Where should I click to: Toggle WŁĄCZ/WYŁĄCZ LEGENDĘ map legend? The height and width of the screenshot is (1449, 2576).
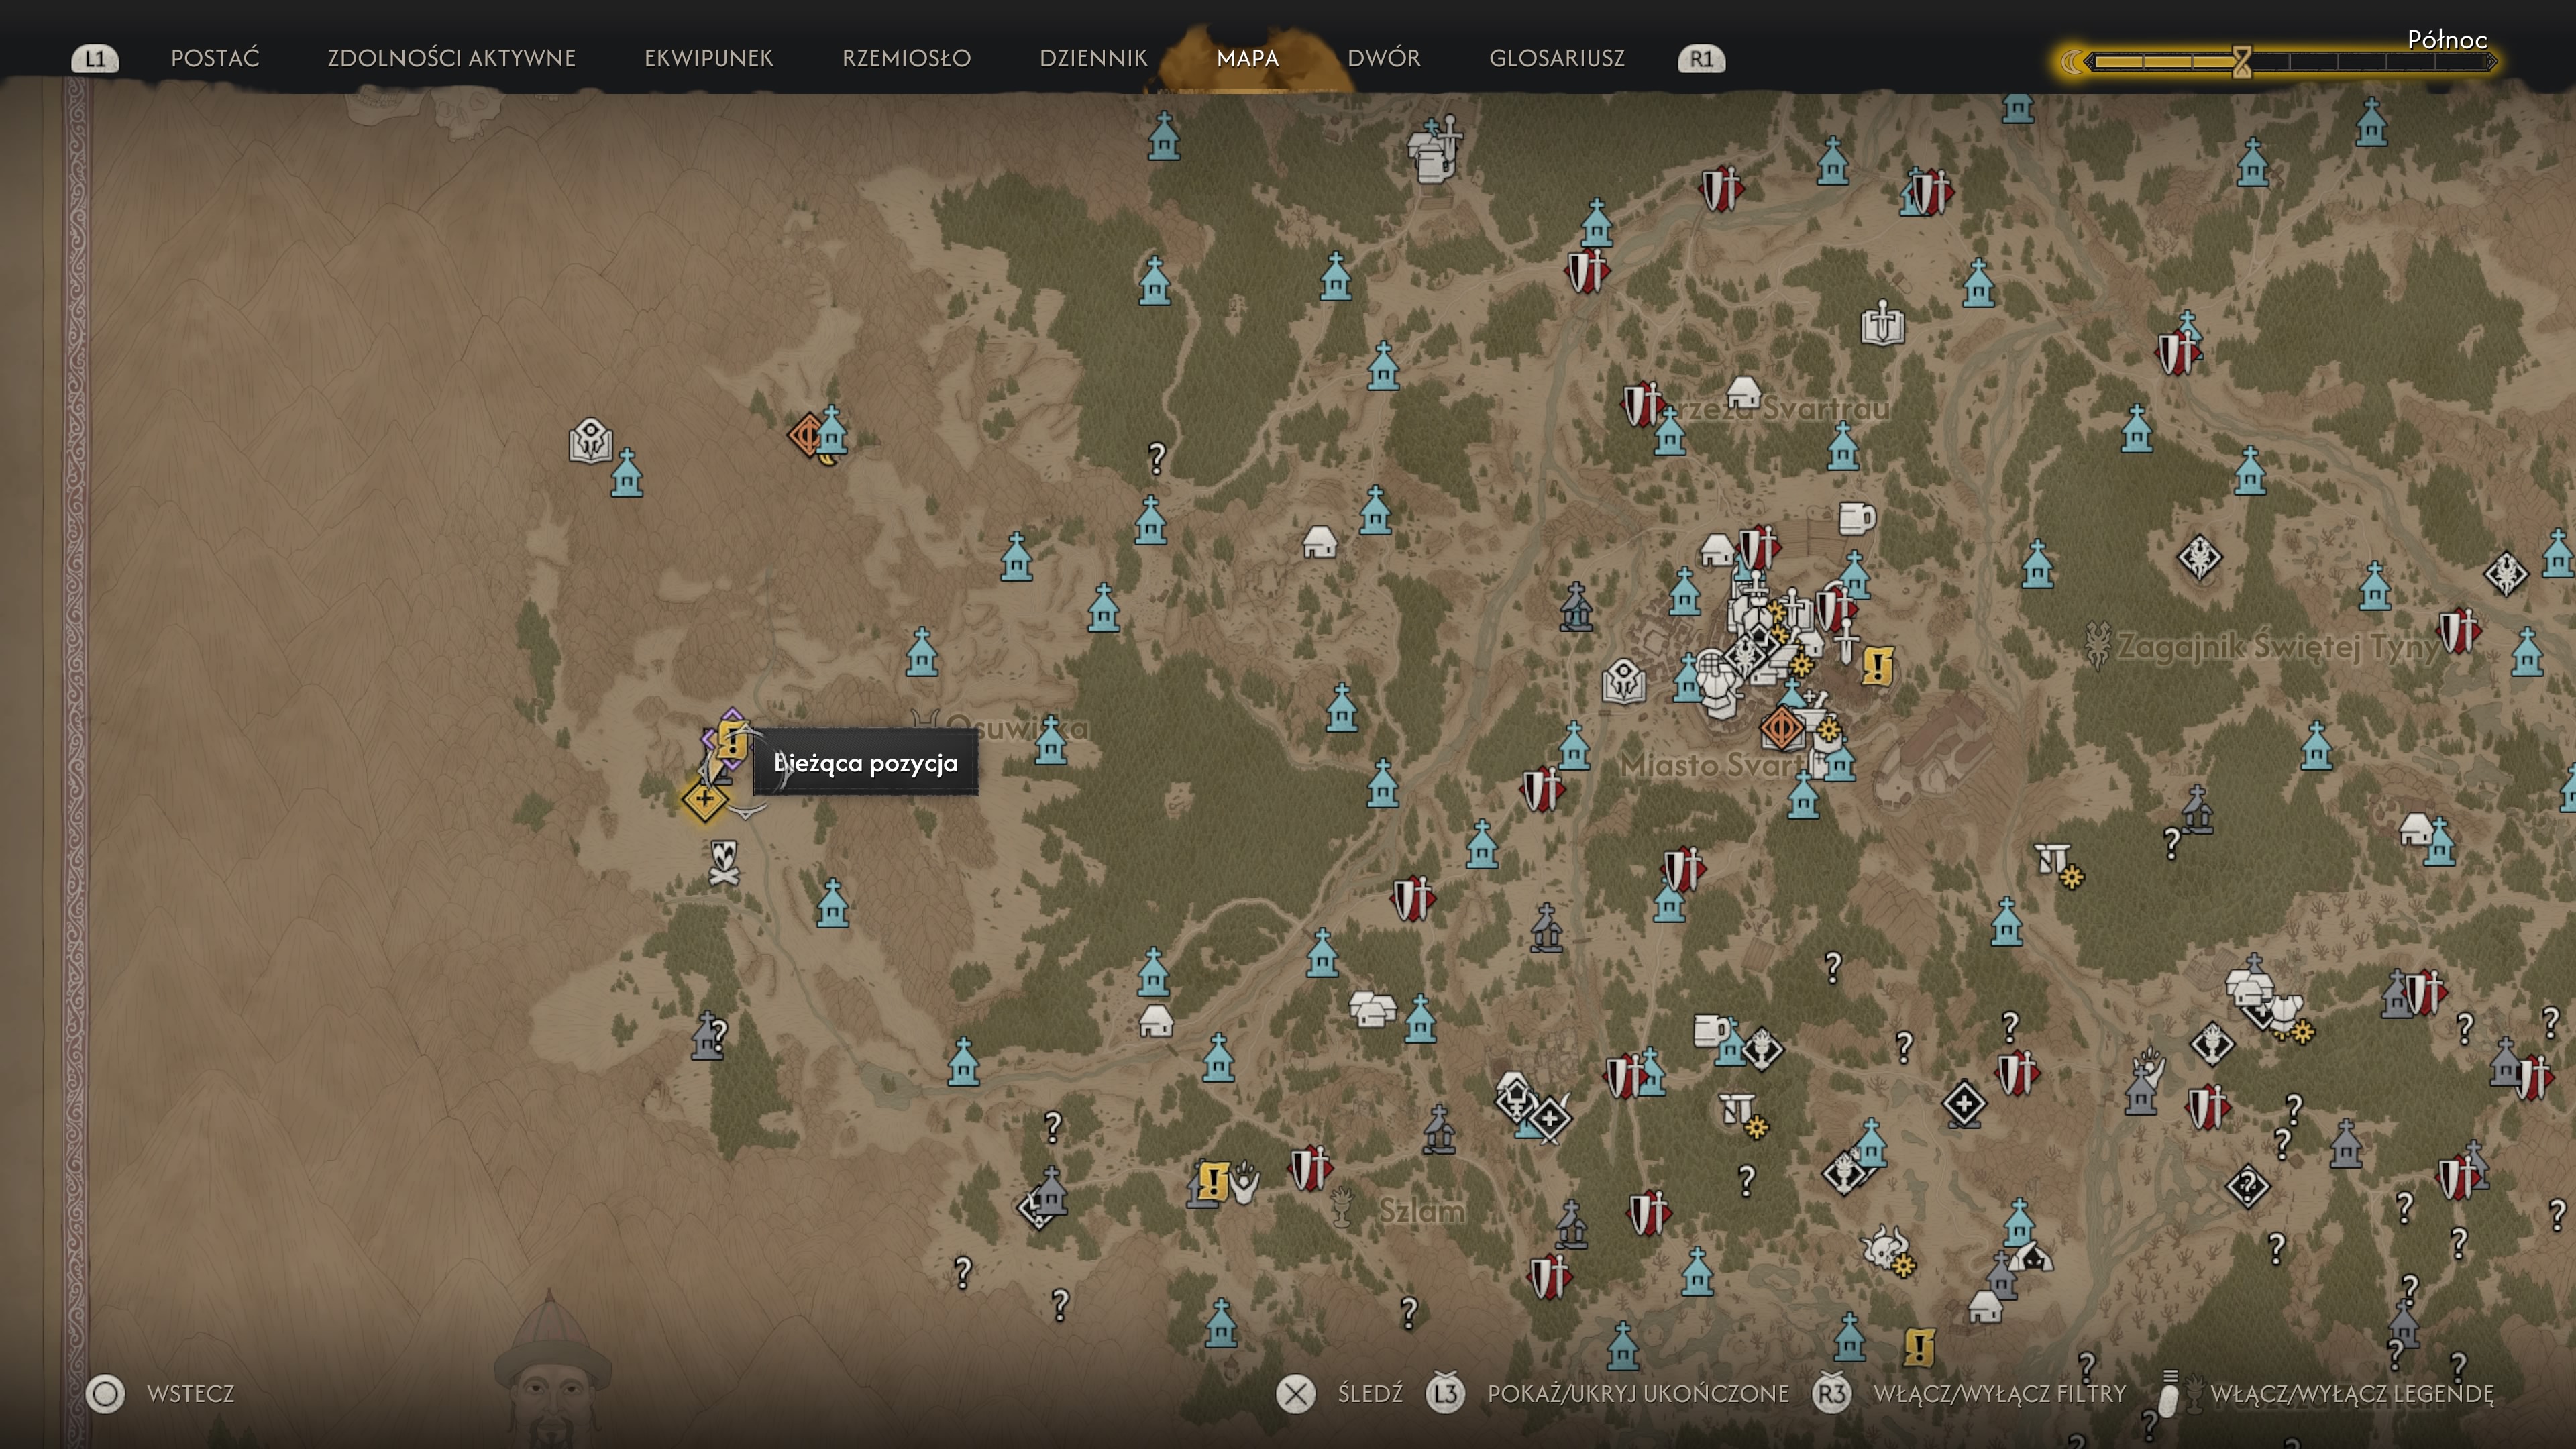[2325, 1393]
